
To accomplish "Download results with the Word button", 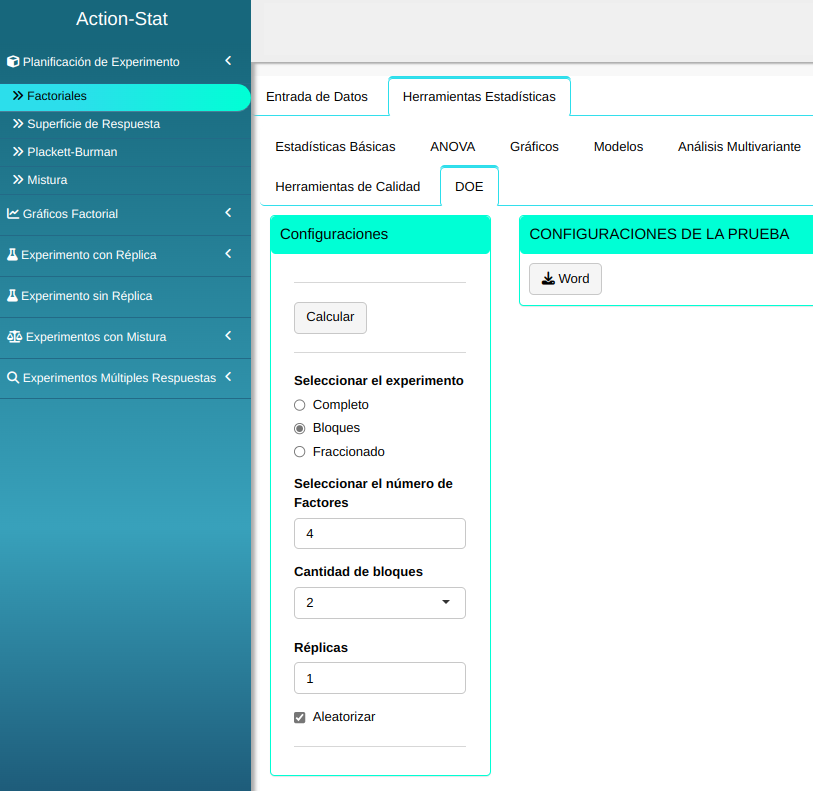I will click(x=565, y=279).
